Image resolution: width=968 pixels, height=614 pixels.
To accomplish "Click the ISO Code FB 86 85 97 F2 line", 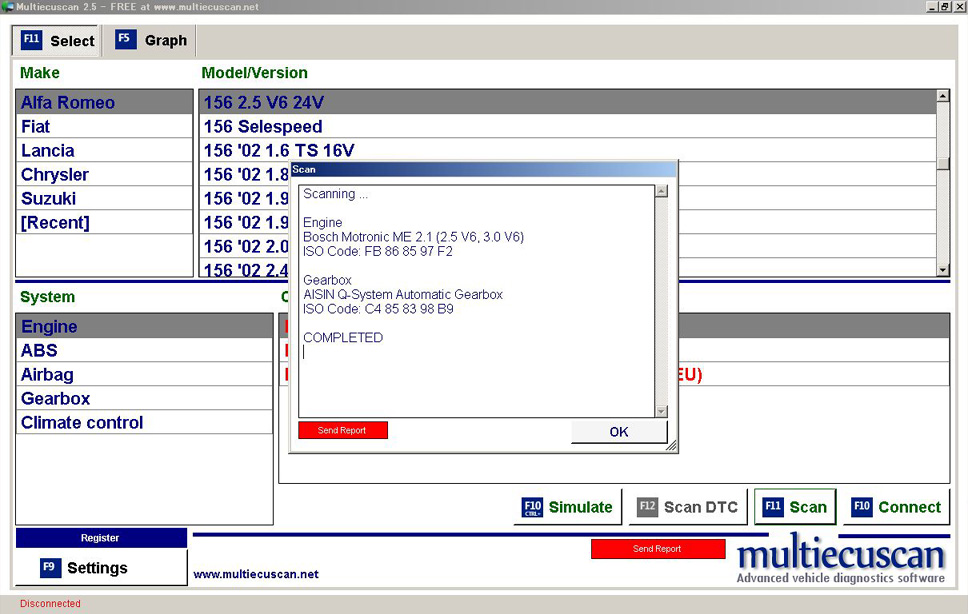I will pos(378,251).
